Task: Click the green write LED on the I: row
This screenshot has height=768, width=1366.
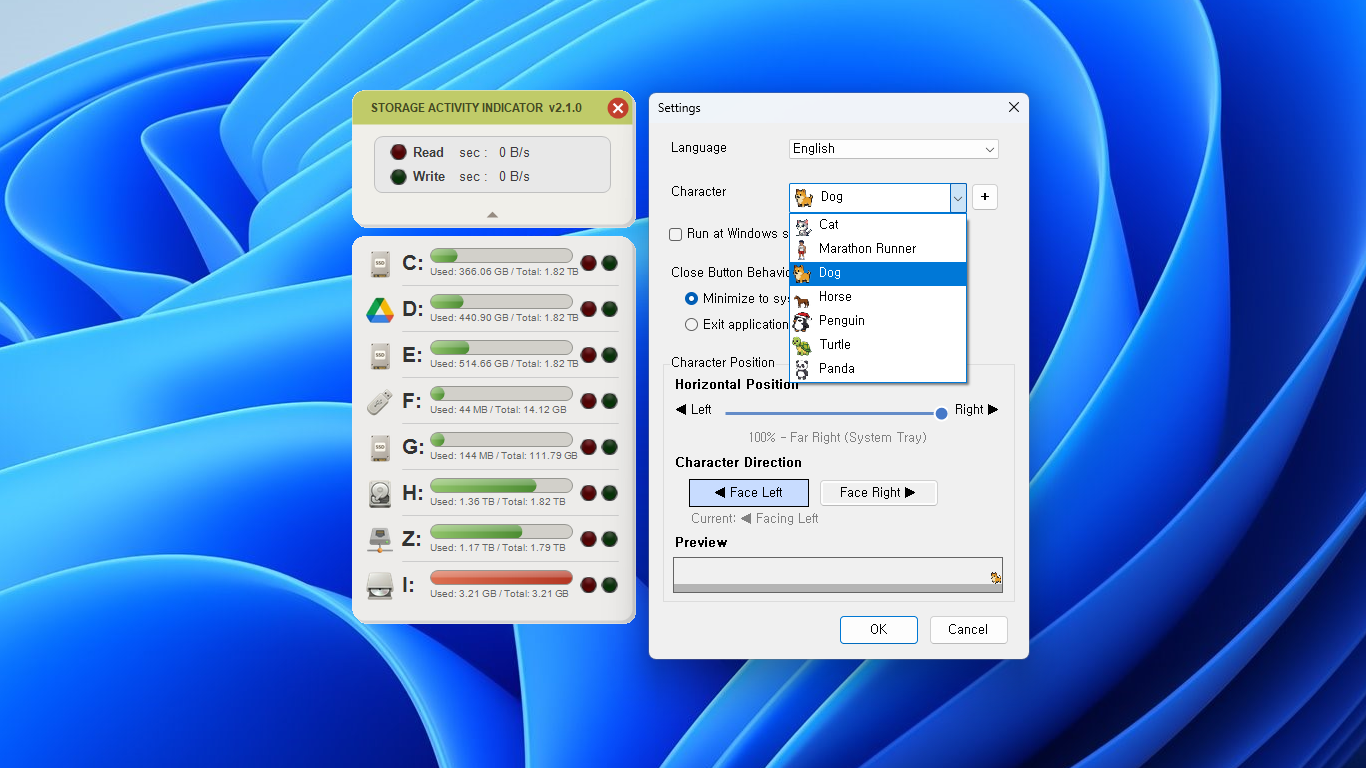Action: click(609, 585)
